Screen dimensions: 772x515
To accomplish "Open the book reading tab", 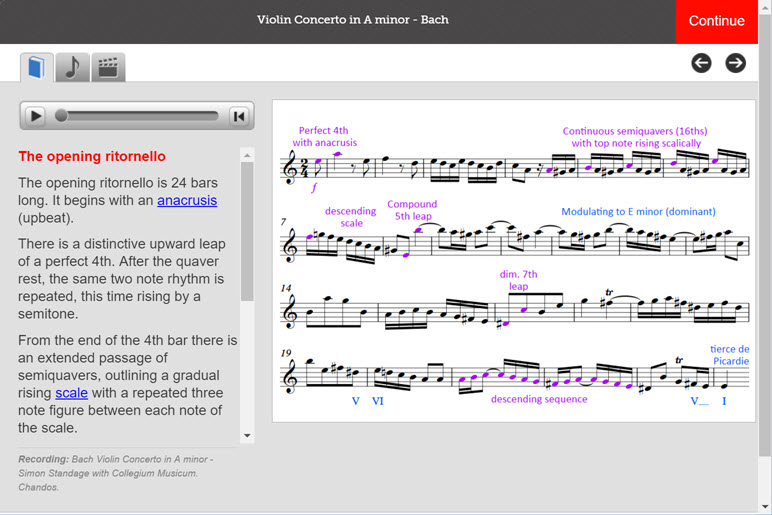I will 37,67.
